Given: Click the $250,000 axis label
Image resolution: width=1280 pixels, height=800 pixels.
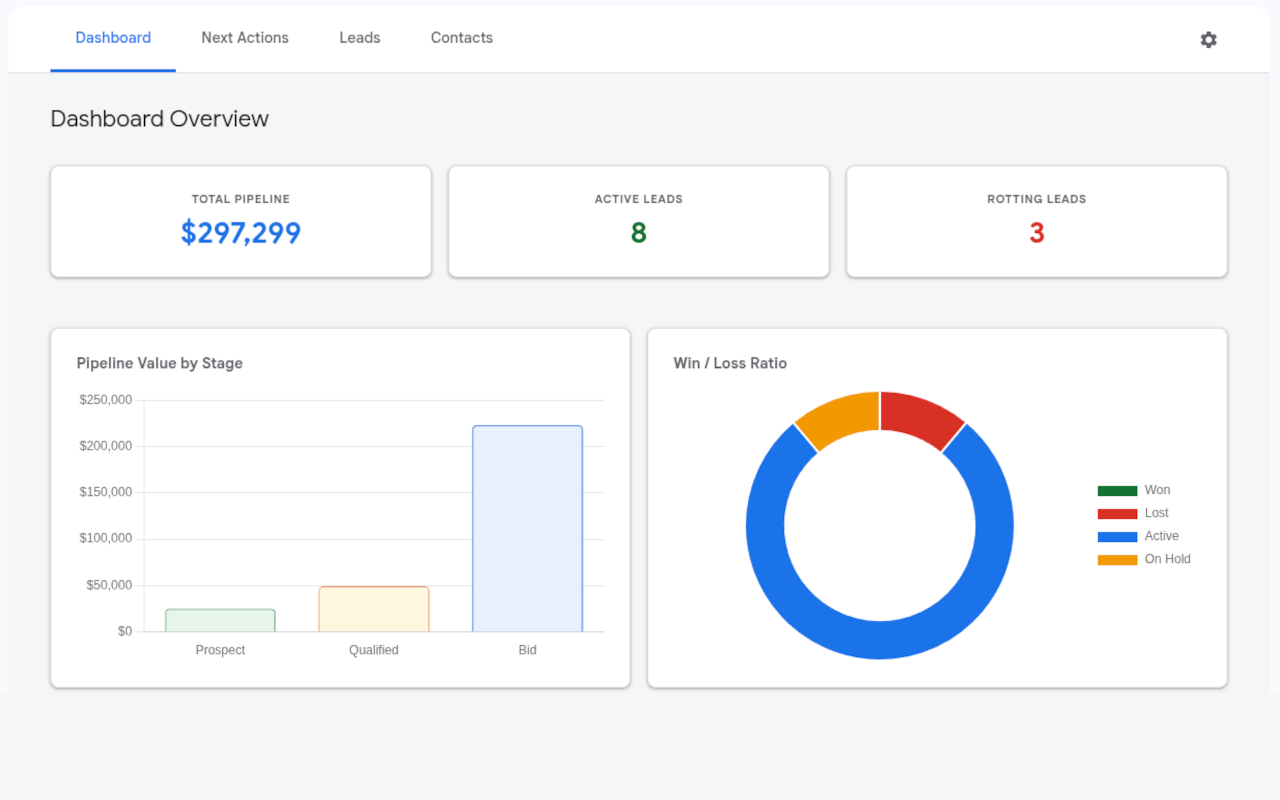Looking at the screenshot, I should (106, 400).
